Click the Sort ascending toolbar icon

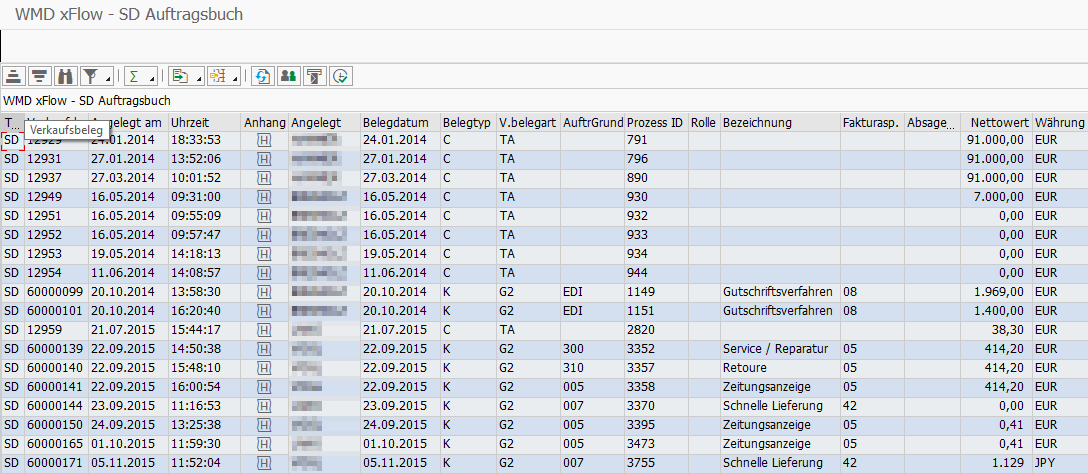(x=15, y=76)
